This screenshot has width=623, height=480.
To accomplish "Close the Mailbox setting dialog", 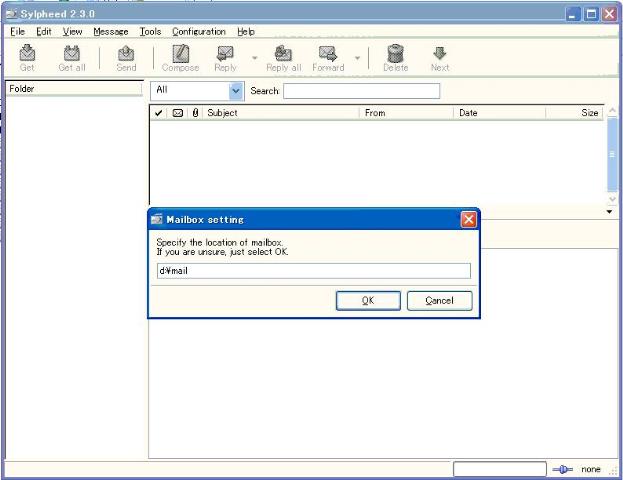I will (x=468, y=219).
